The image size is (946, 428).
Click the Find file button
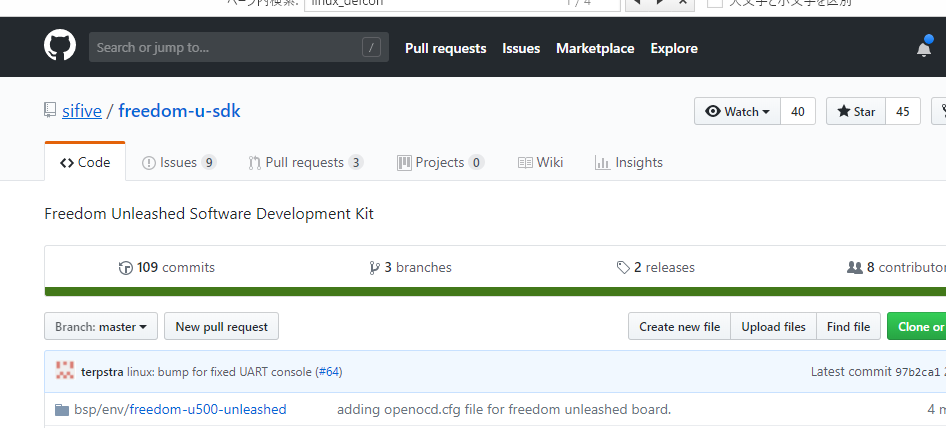coord(848,327)
